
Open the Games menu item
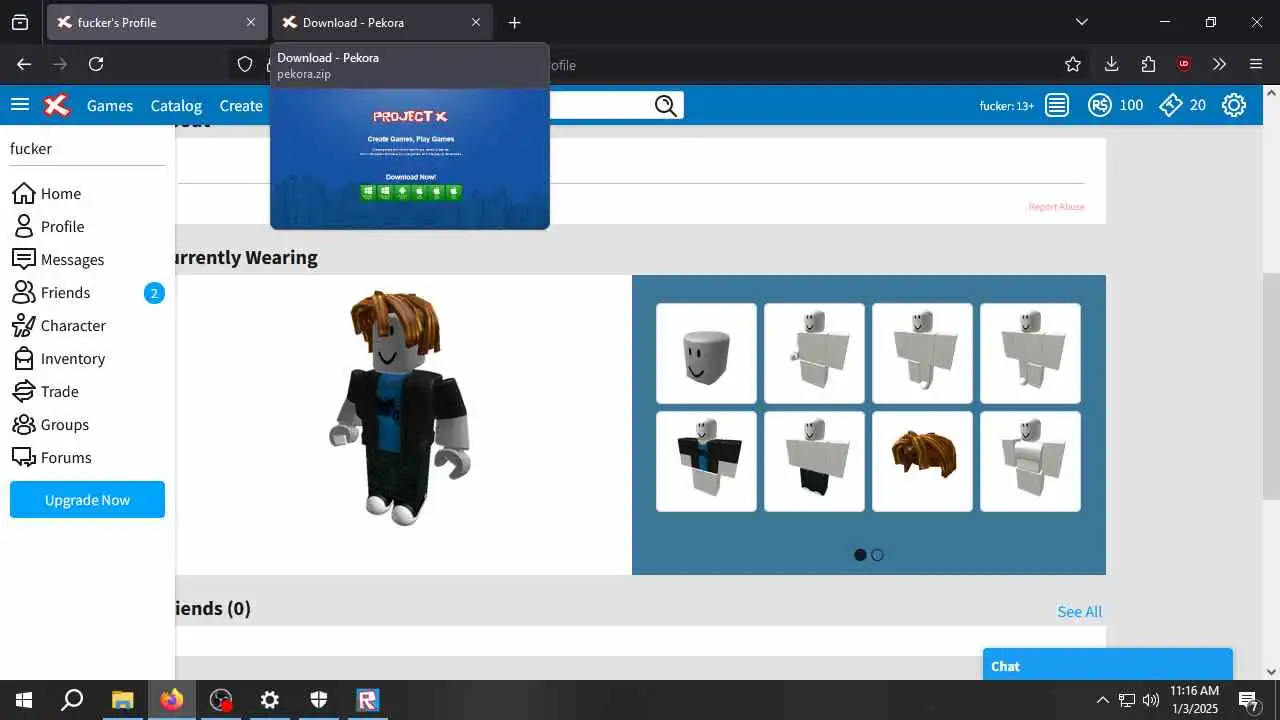110,105
